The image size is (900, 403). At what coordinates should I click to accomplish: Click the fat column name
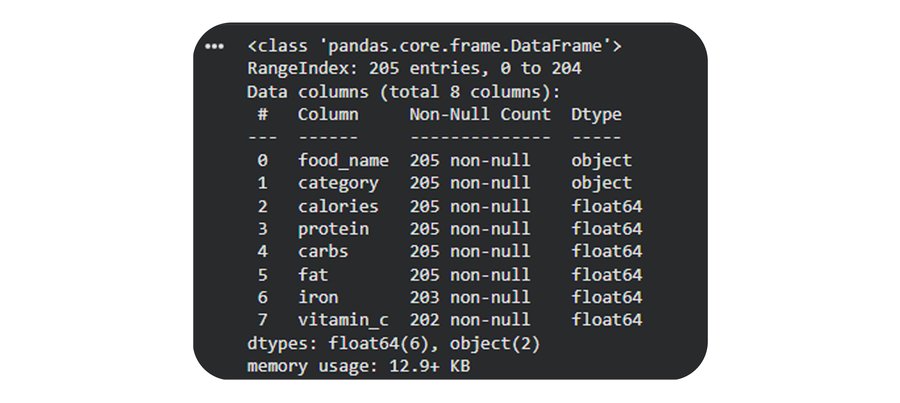tap(313, 275)
